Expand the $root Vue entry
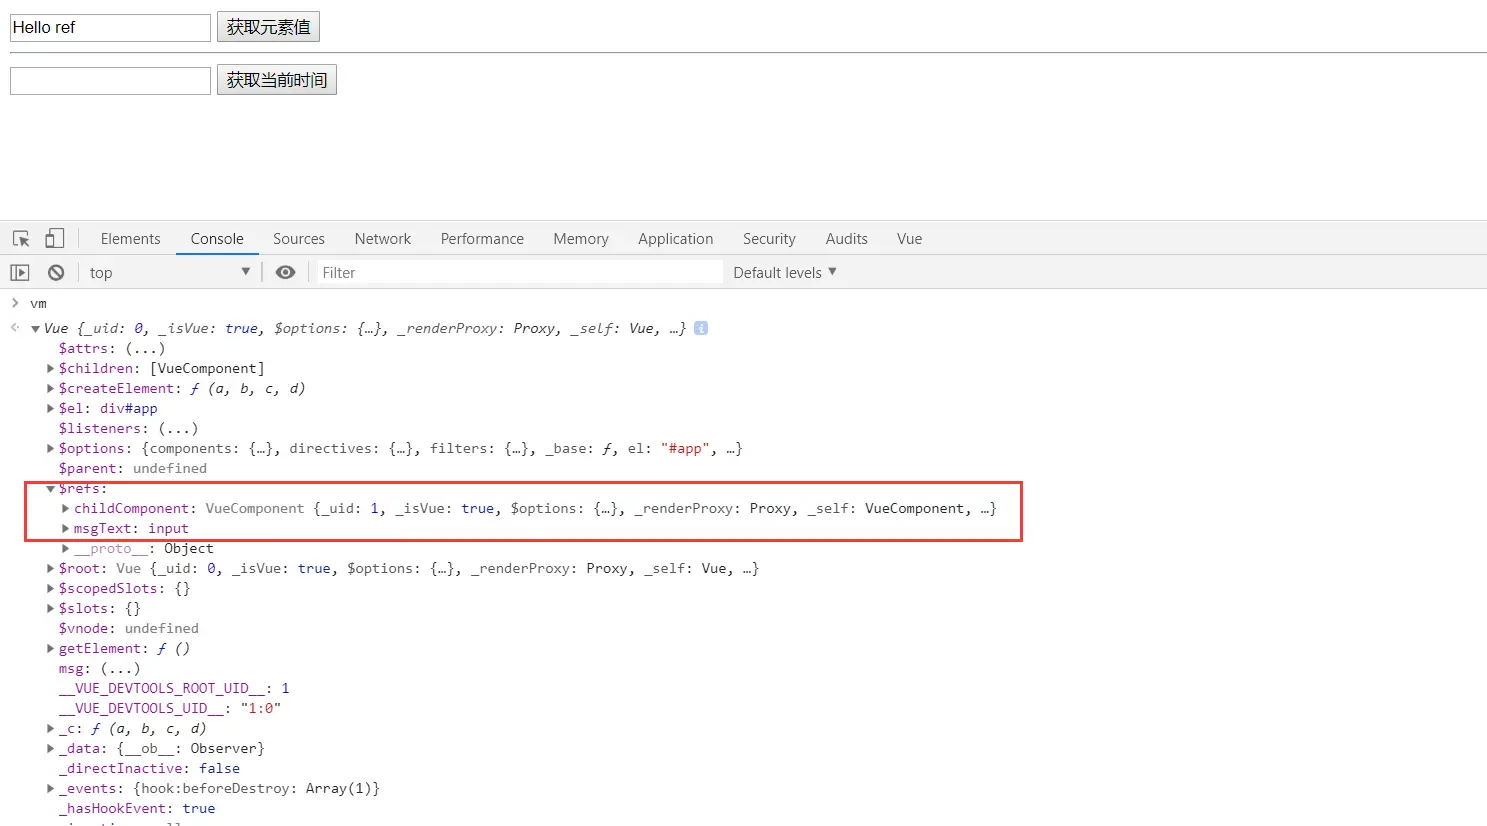Screen dimensions: 1487x826 pyautogui.click(x=51, y=568)
